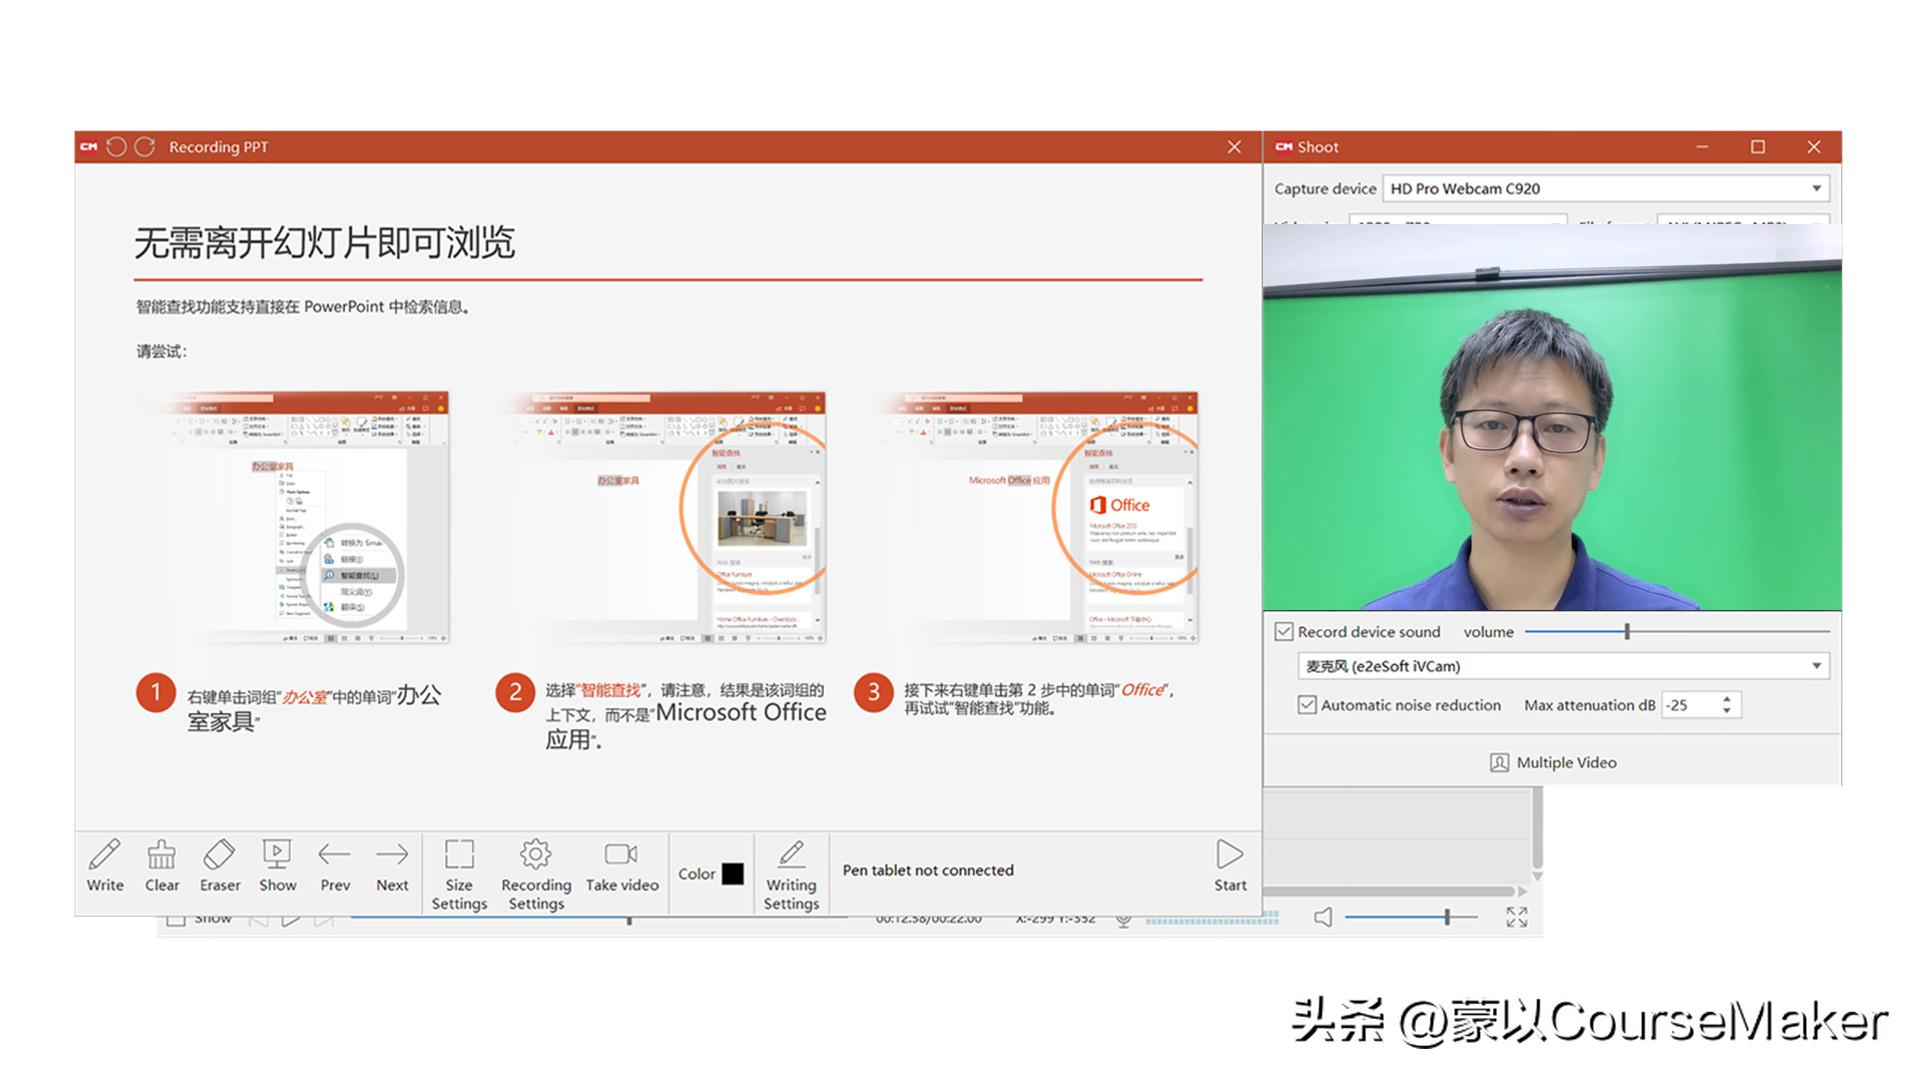The width and height of the screenshot is (1920, 1077).
Task: Toggle Automatic noise reduction
Action: click(1307, 705)
